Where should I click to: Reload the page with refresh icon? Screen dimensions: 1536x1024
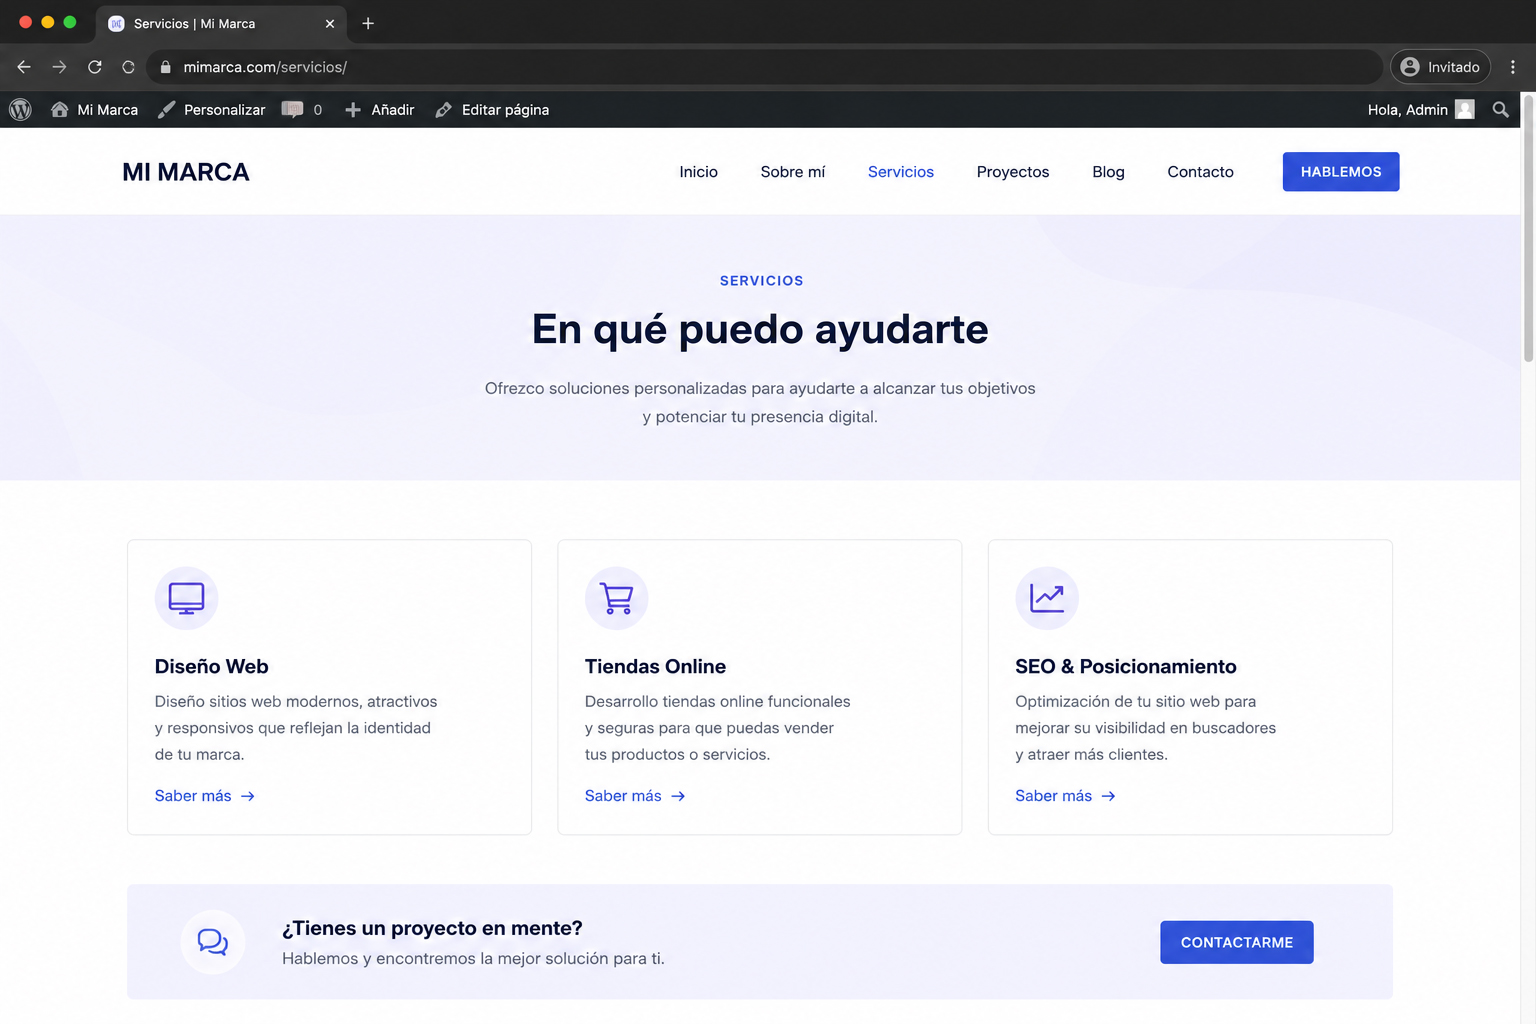click(x=95, y=67)
